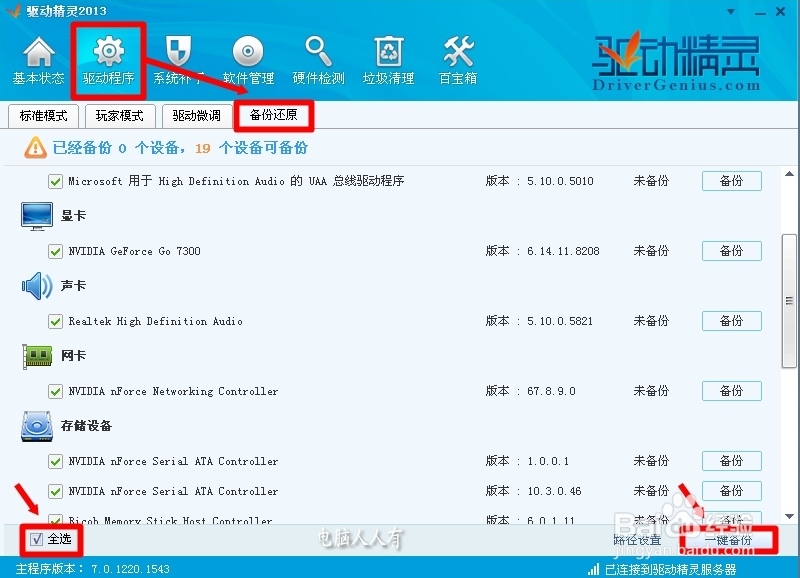This screenshot has width=800, height=578.
Task: Open 硬件检测 magnifier icon
Action: (x=318, y=52)
